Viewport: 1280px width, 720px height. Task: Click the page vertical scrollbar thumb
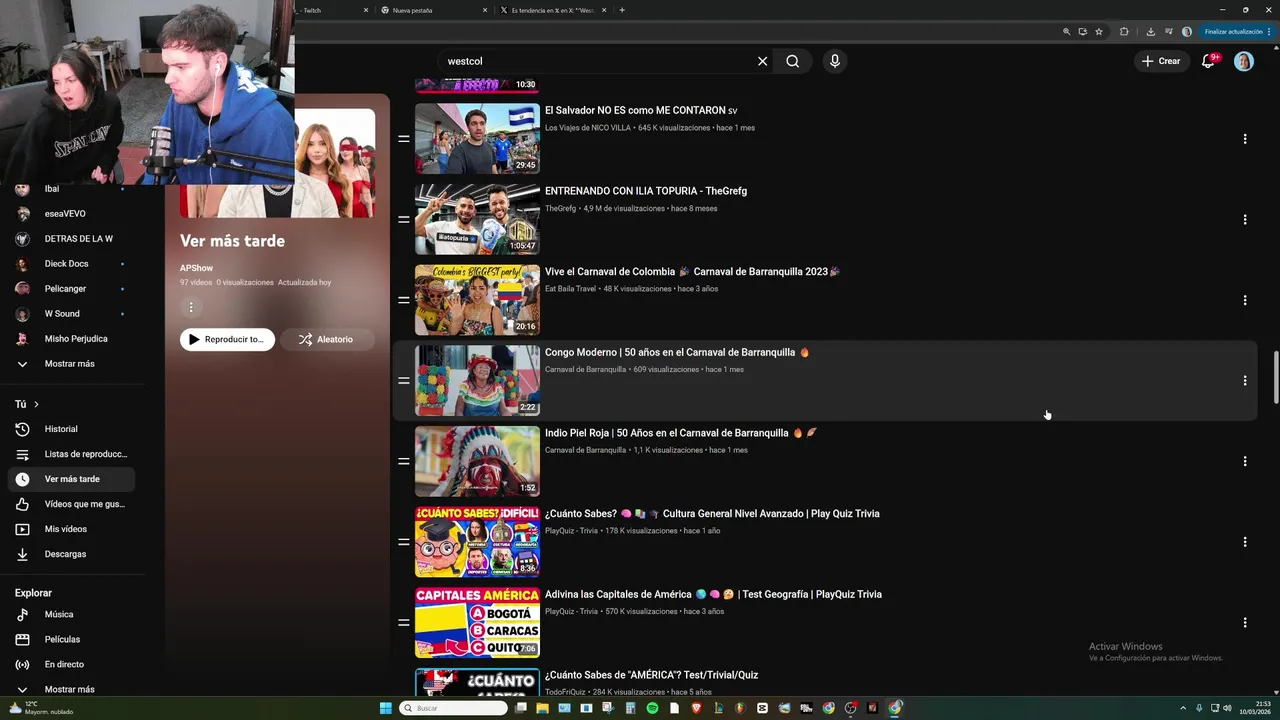point(1275,378)
